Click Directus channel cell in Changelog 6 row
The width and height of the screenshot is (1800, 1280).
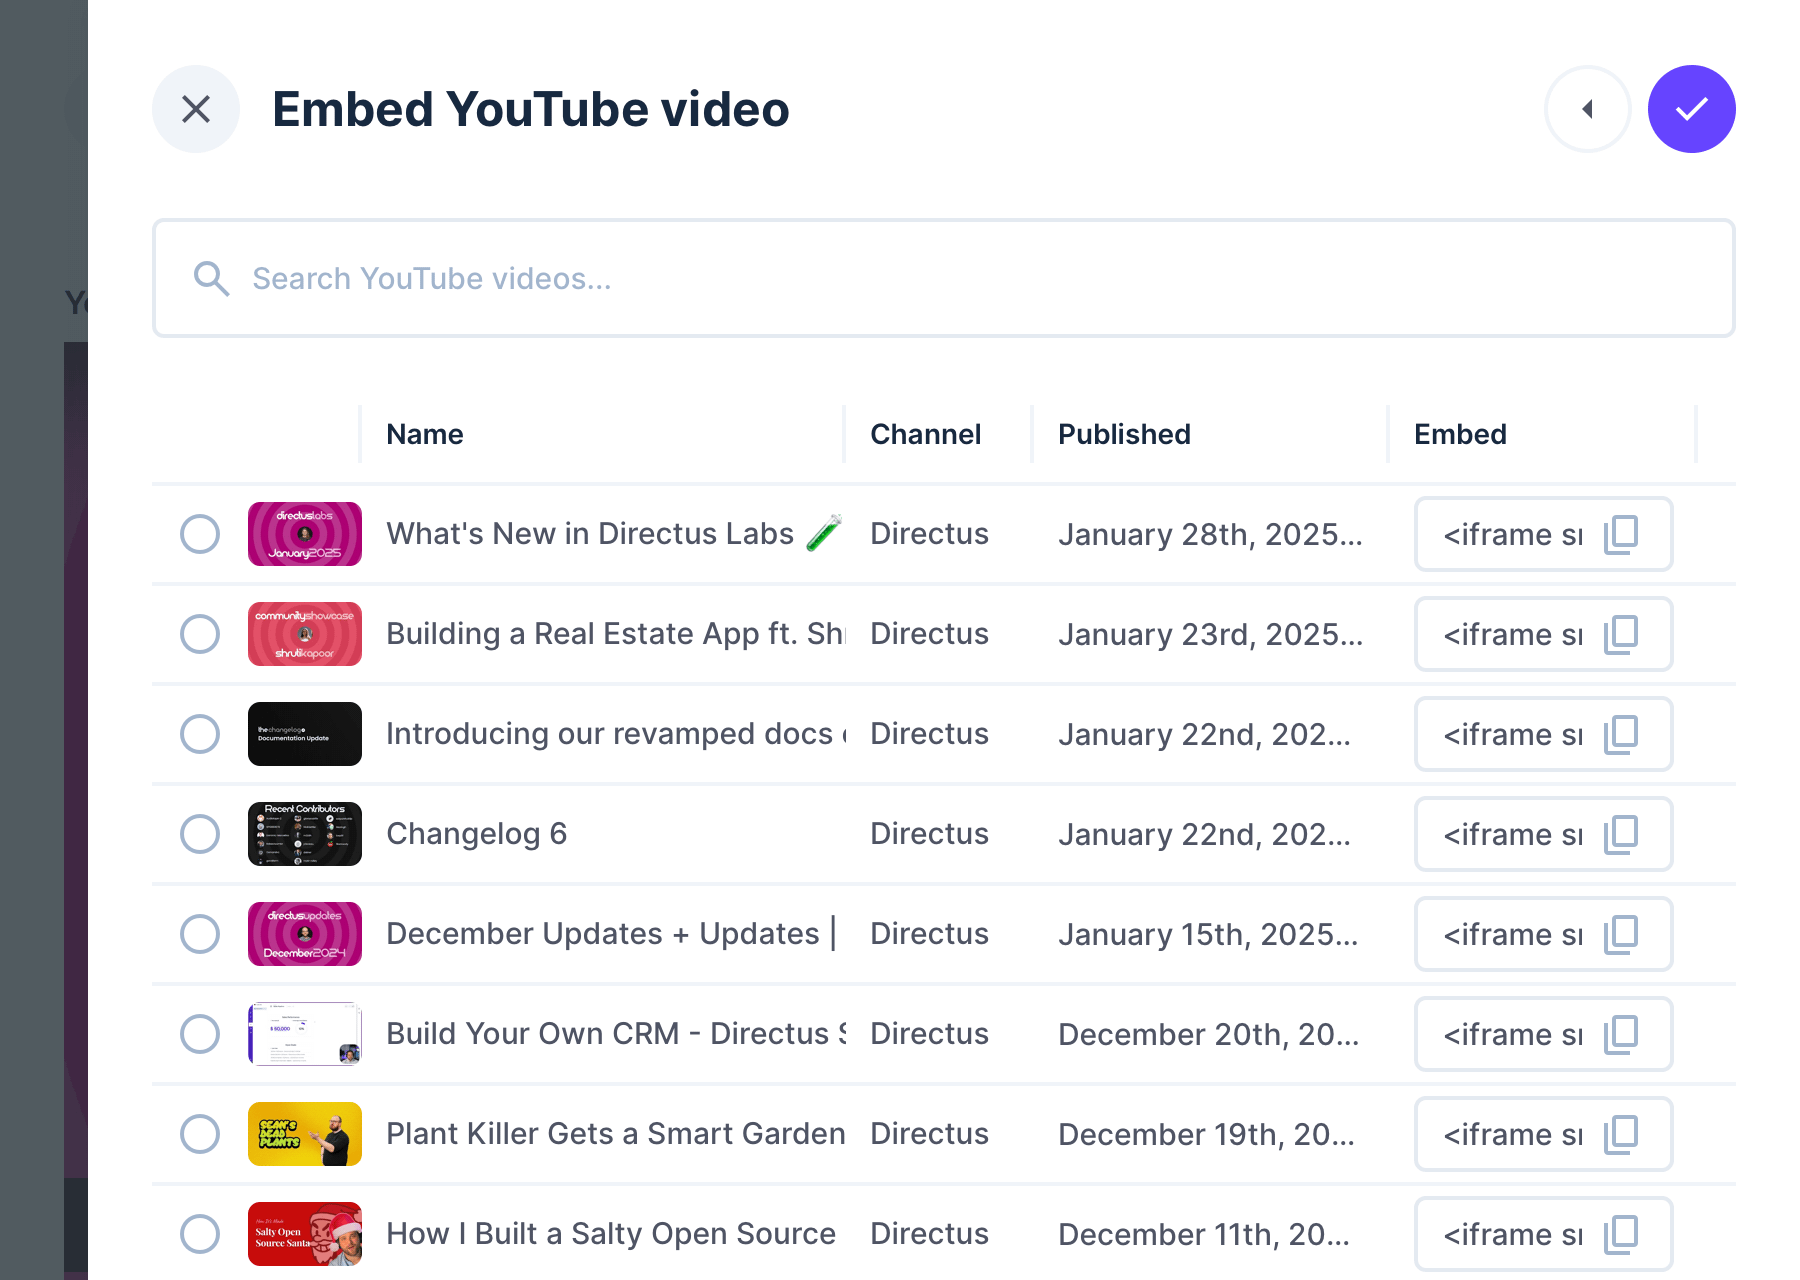click(x=929, y=834)
